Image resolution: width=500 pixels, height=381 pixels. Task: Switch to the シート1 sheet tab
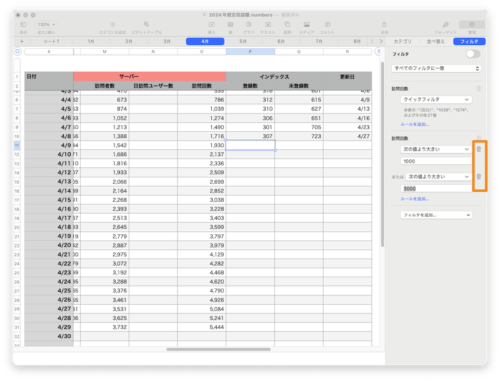coord(52,41)
